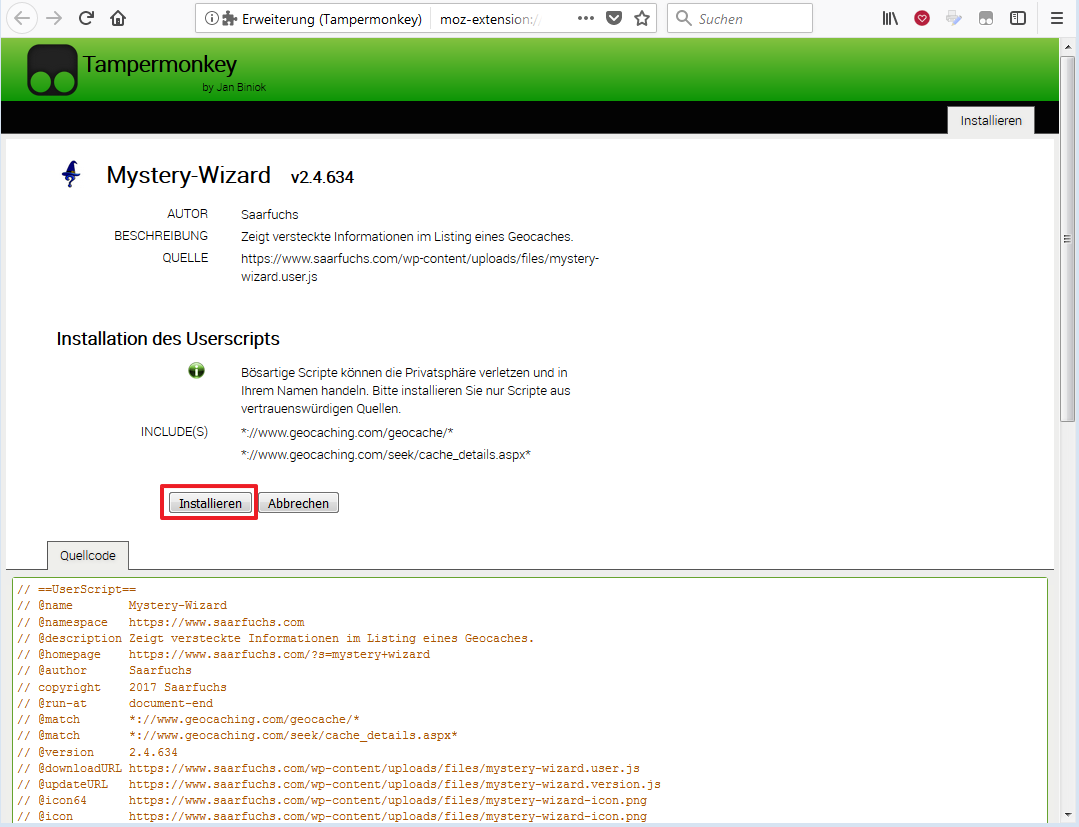
Task: Toggle the sidebar view
Action: pos(1018,19)
